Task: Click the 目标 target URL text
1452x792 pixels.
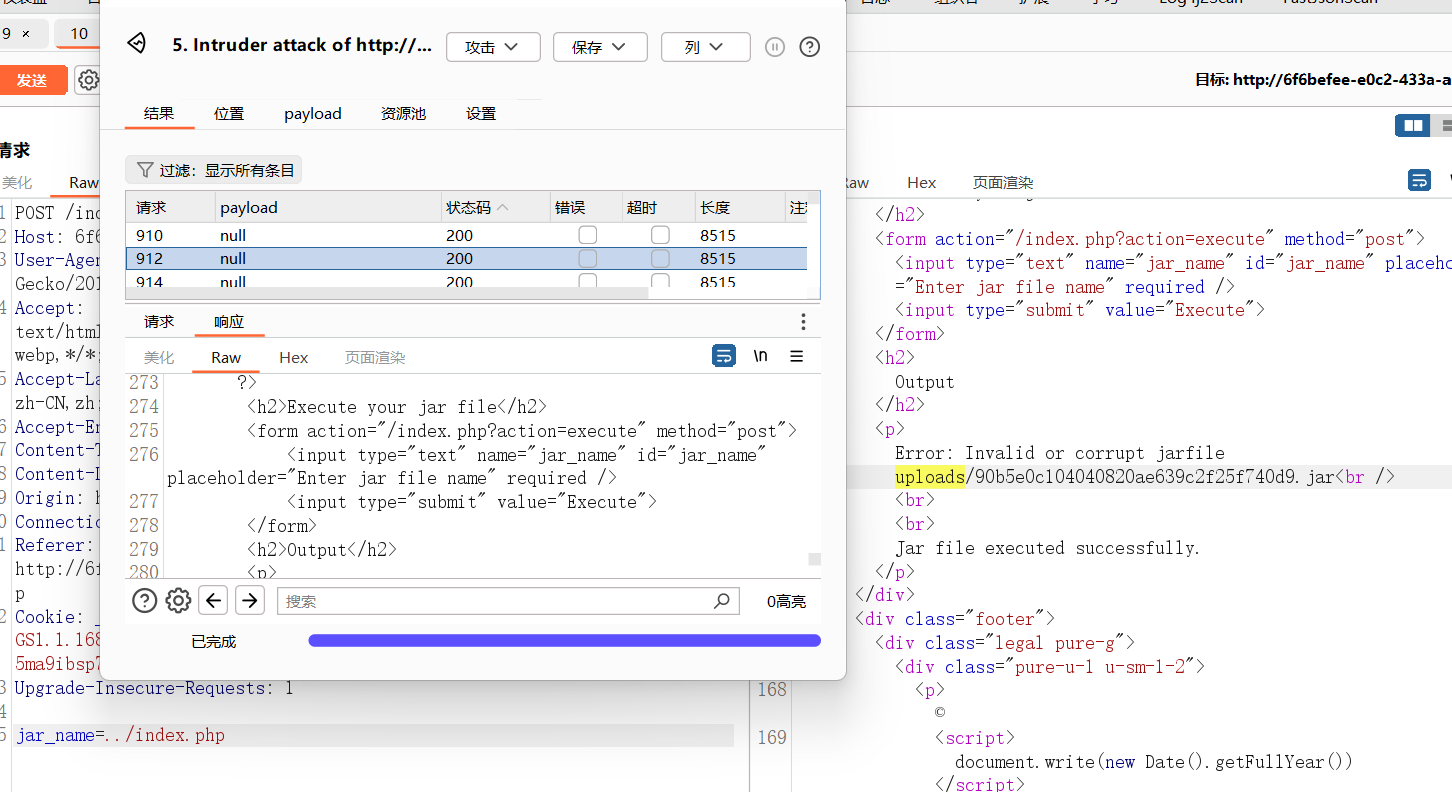Action: pos(1323,79)
